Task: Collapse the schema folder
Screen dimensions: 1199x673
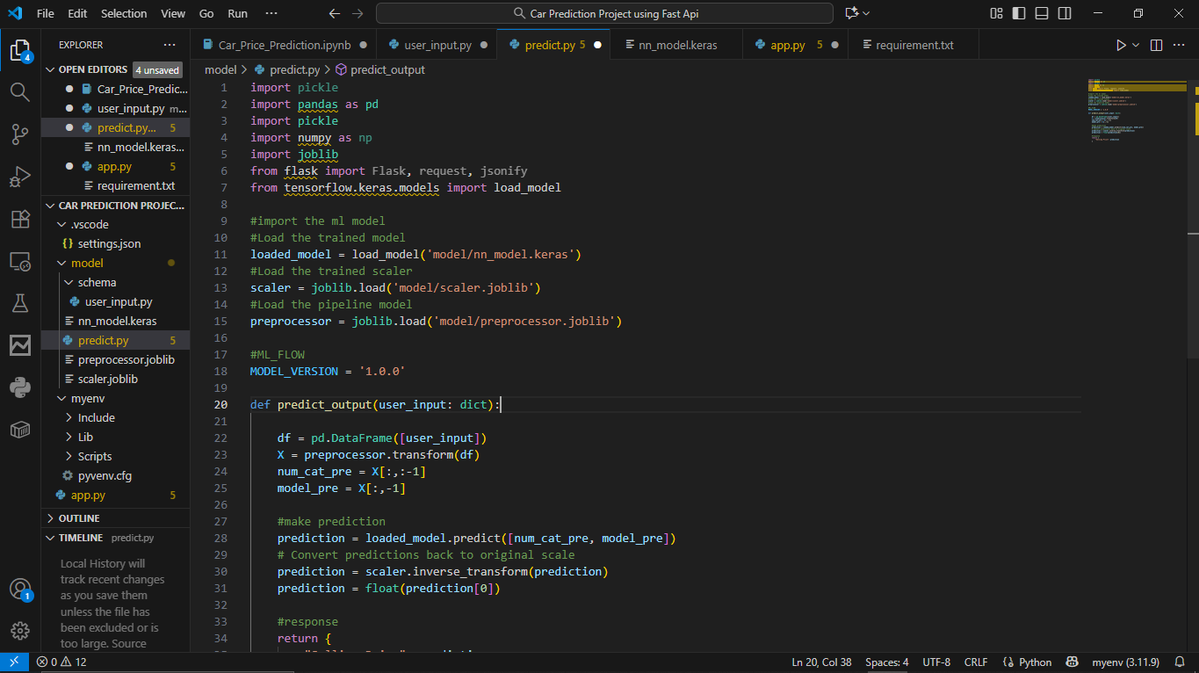Action: tap(69, 283)
